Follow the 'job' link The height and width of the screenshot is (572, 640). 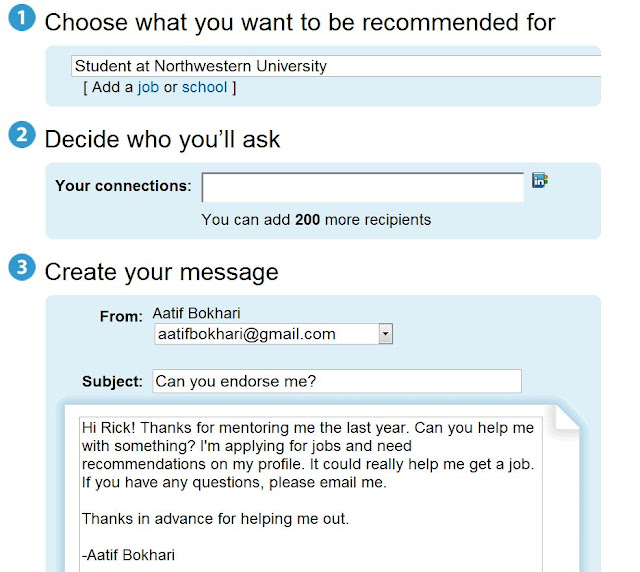pyautogui.click(x=148, y=87)
